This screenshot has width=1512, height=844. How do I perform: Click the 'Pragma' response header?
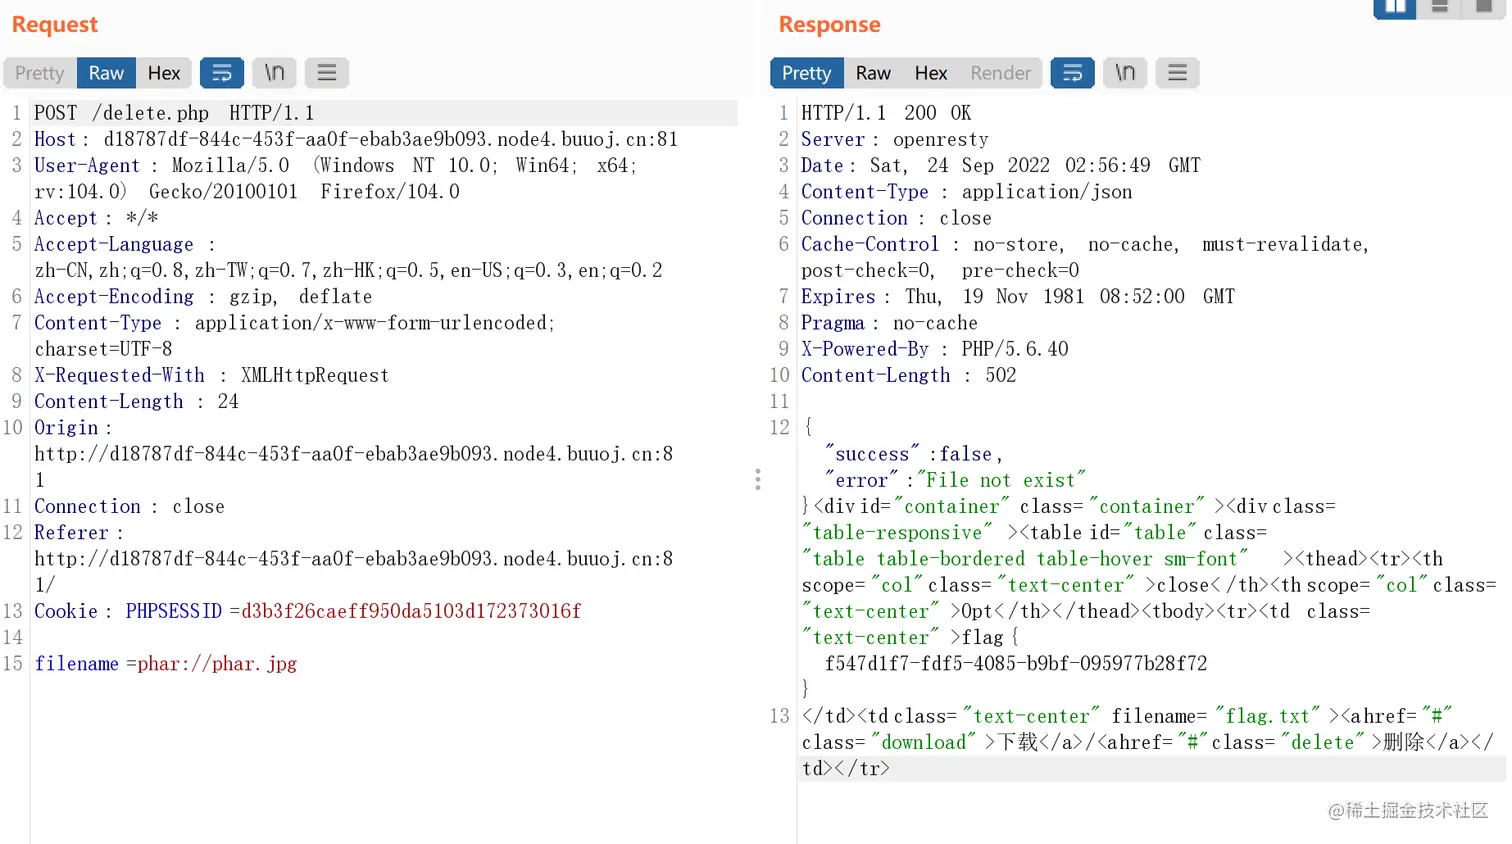833,323
